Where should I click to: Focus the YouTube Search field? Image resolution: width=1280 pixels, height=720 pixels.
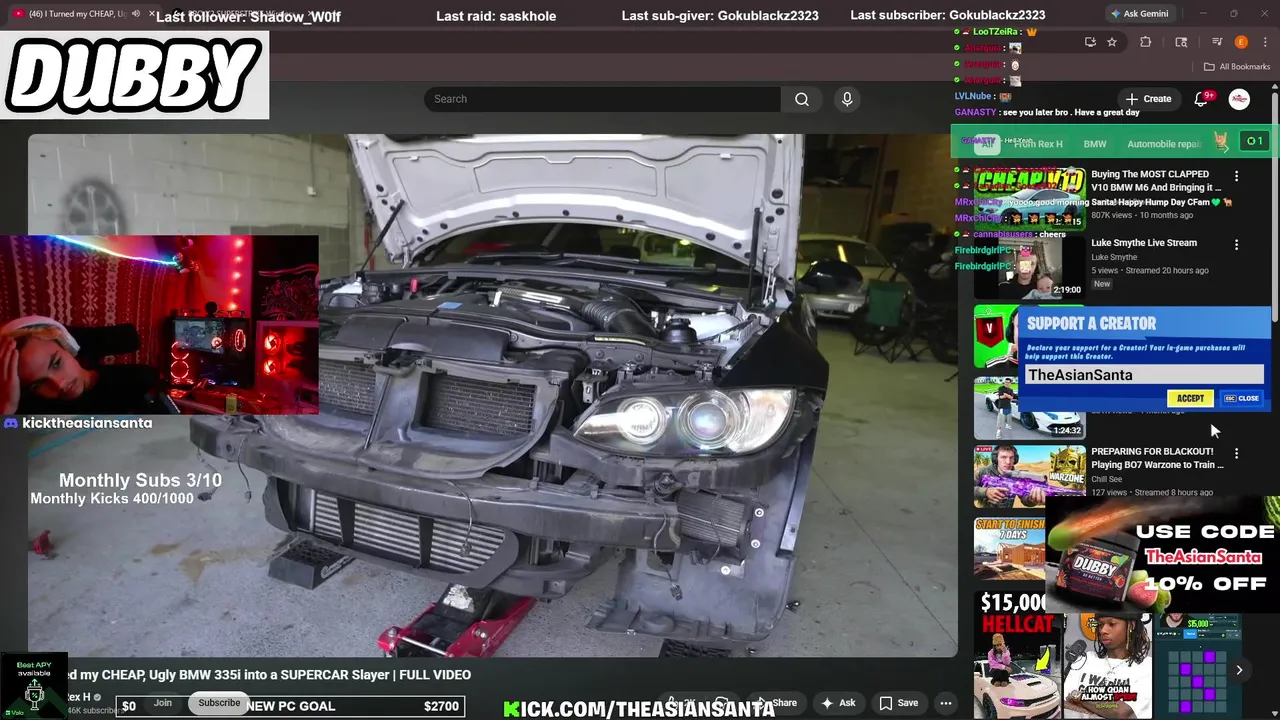coord(602,99)
